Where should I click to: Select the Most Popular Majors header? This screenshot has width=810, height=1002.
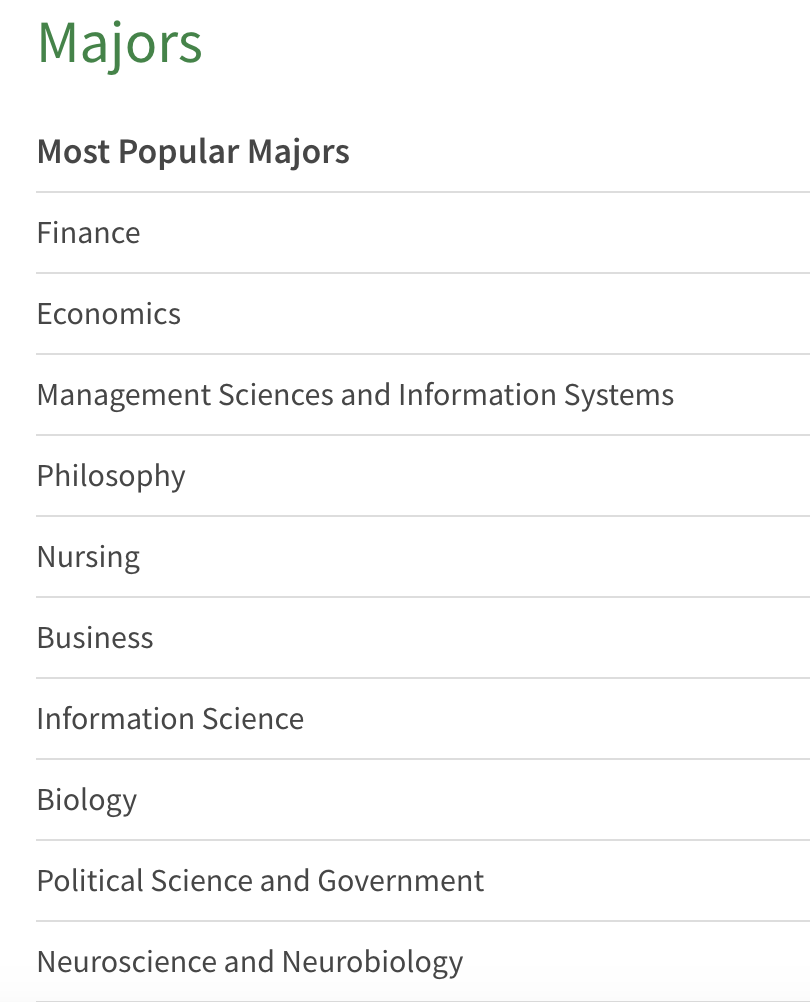click(x=193, y=152)
